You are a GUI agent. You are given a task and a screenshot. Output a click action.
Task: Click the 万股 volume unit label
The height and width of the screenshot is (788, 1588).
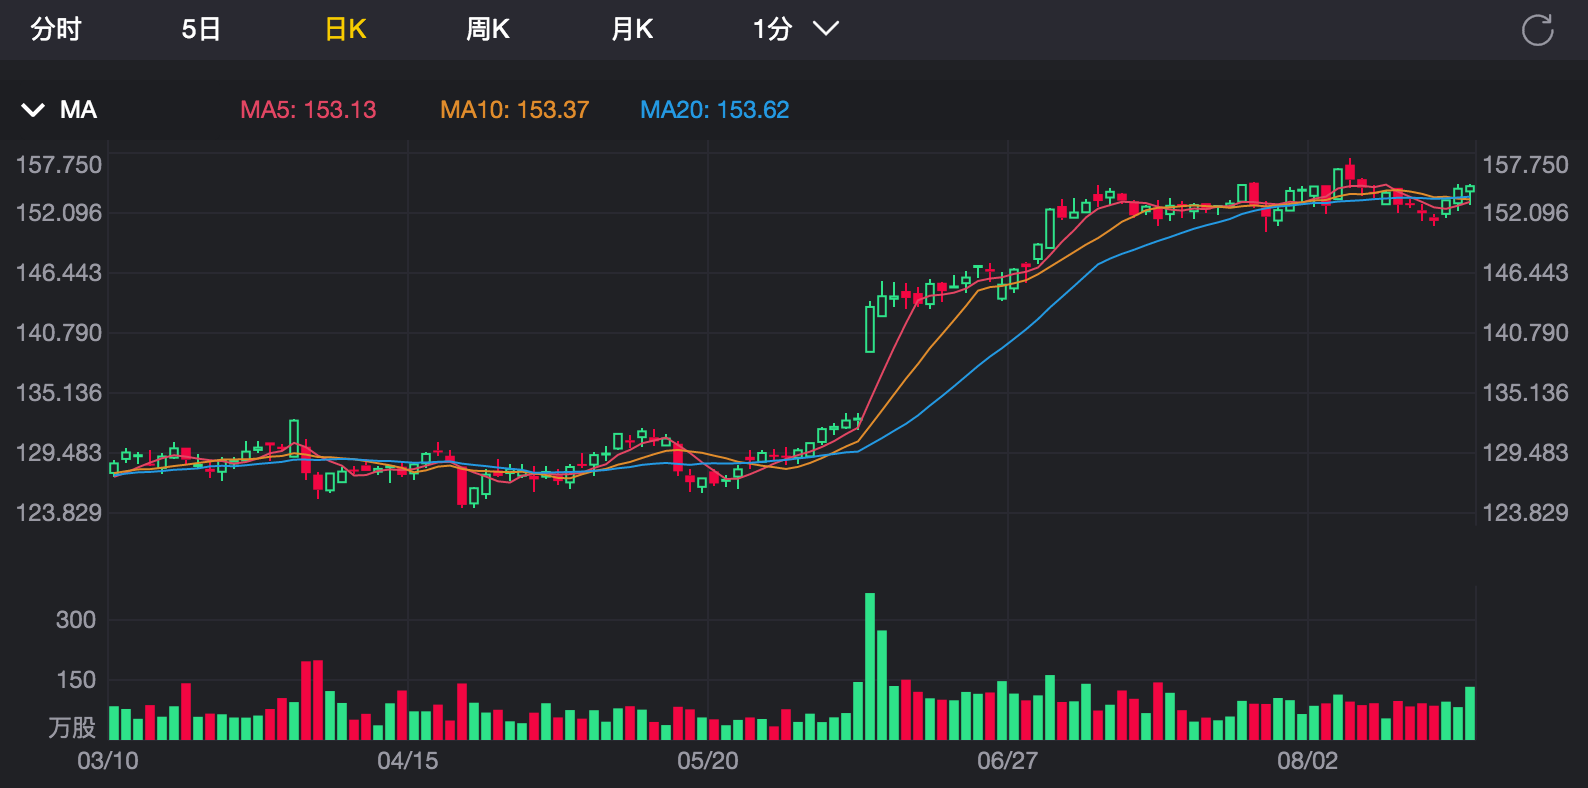[72, 727]
